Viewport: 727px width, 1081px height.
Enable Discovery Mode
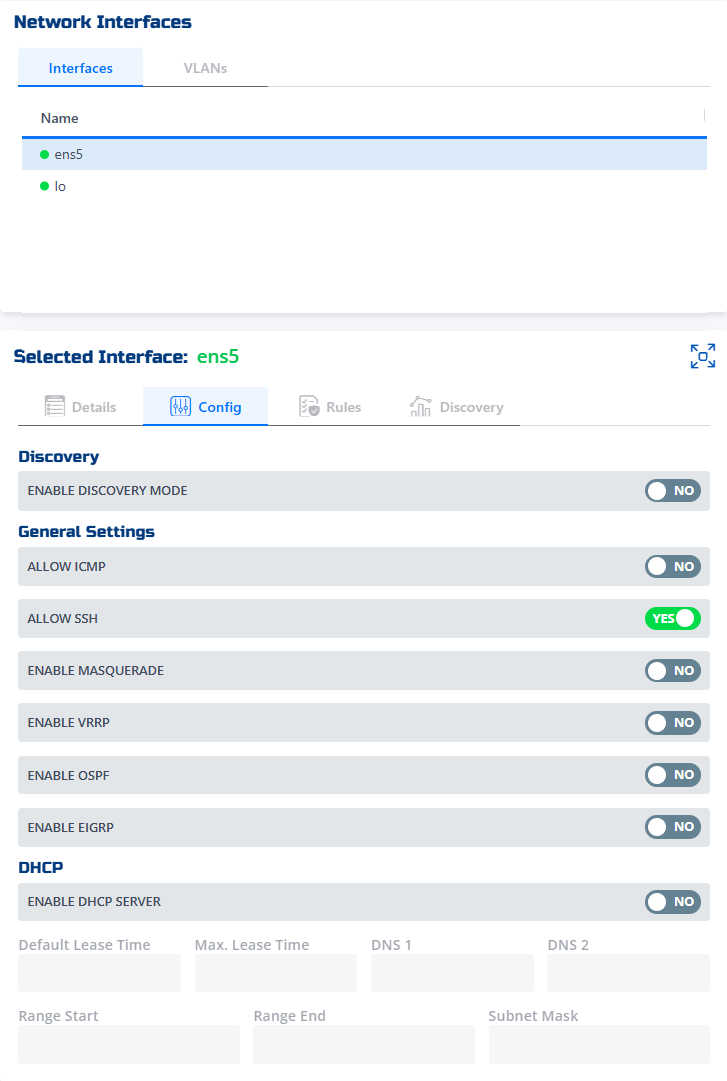click(x=672, y=490)
